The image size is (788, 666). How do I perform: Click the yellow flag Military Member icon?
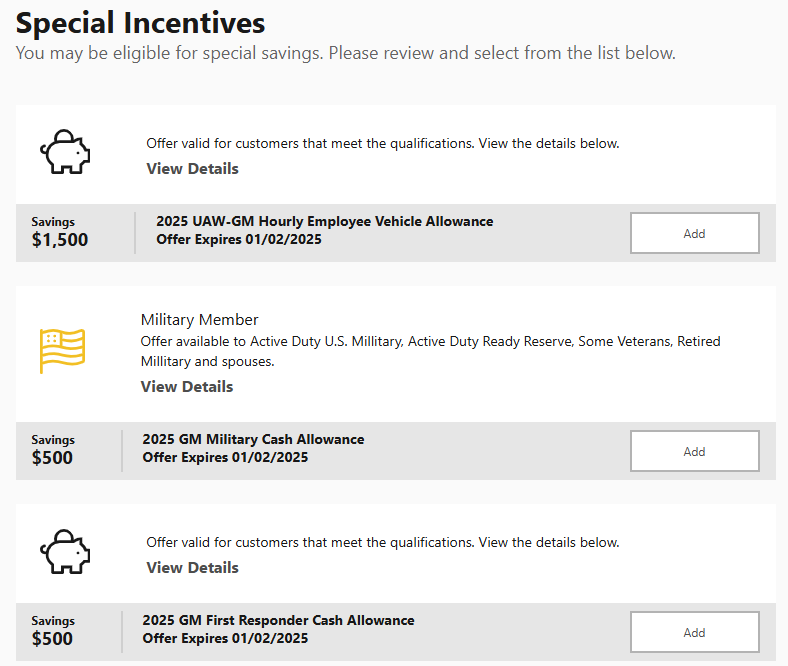62,351
